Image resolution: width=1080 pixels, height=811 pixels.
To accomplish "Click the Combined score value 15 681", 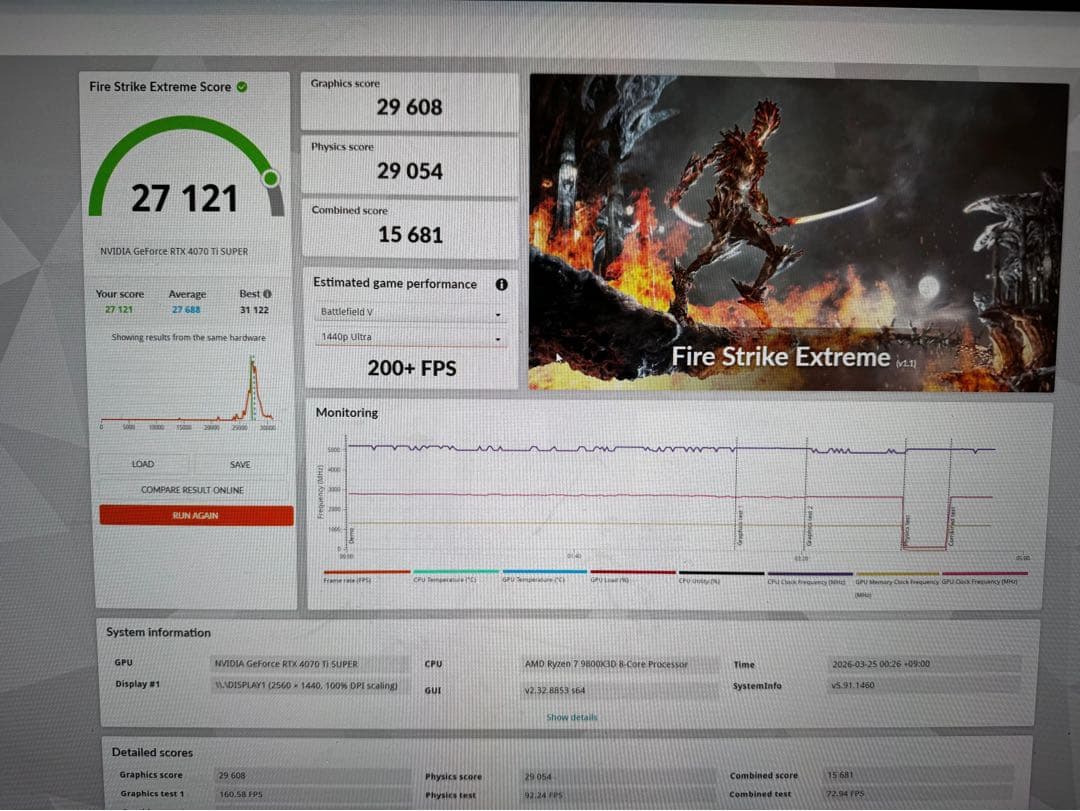I will click(x=410, y=235).
